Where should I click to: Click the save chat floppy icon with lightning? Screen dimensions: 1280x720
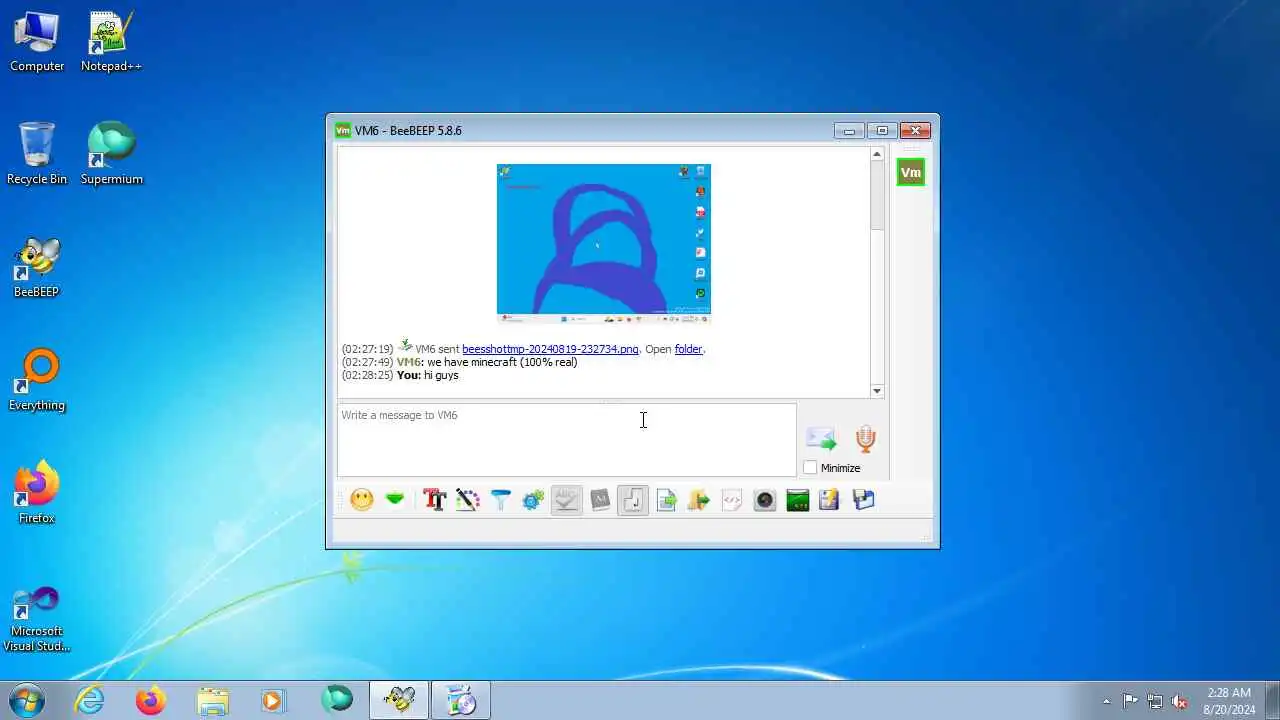click(830, 499)
